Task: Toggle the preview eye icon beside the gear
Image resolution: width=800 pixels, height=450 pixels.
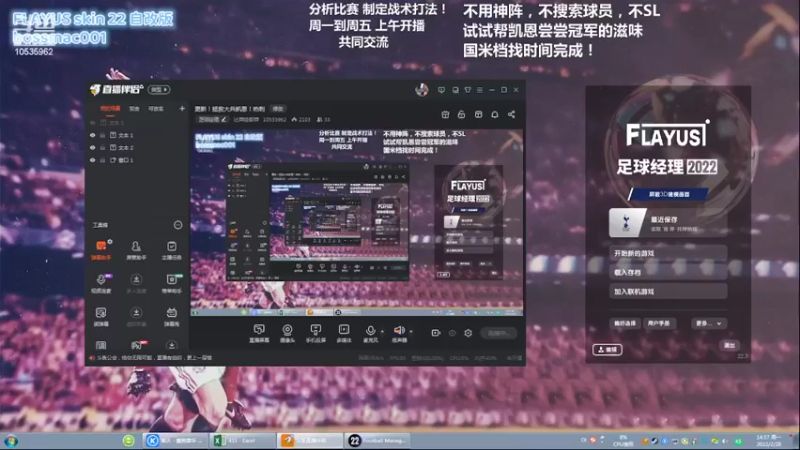Action: pyautogui.click(x=452, y=333)
